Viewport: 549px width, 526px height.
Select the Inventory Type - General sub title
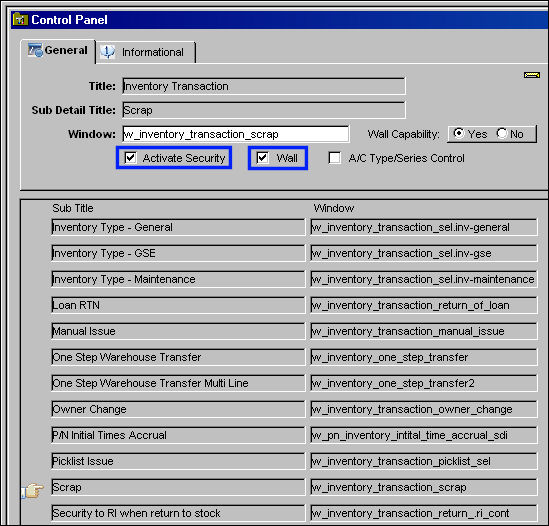178,227
